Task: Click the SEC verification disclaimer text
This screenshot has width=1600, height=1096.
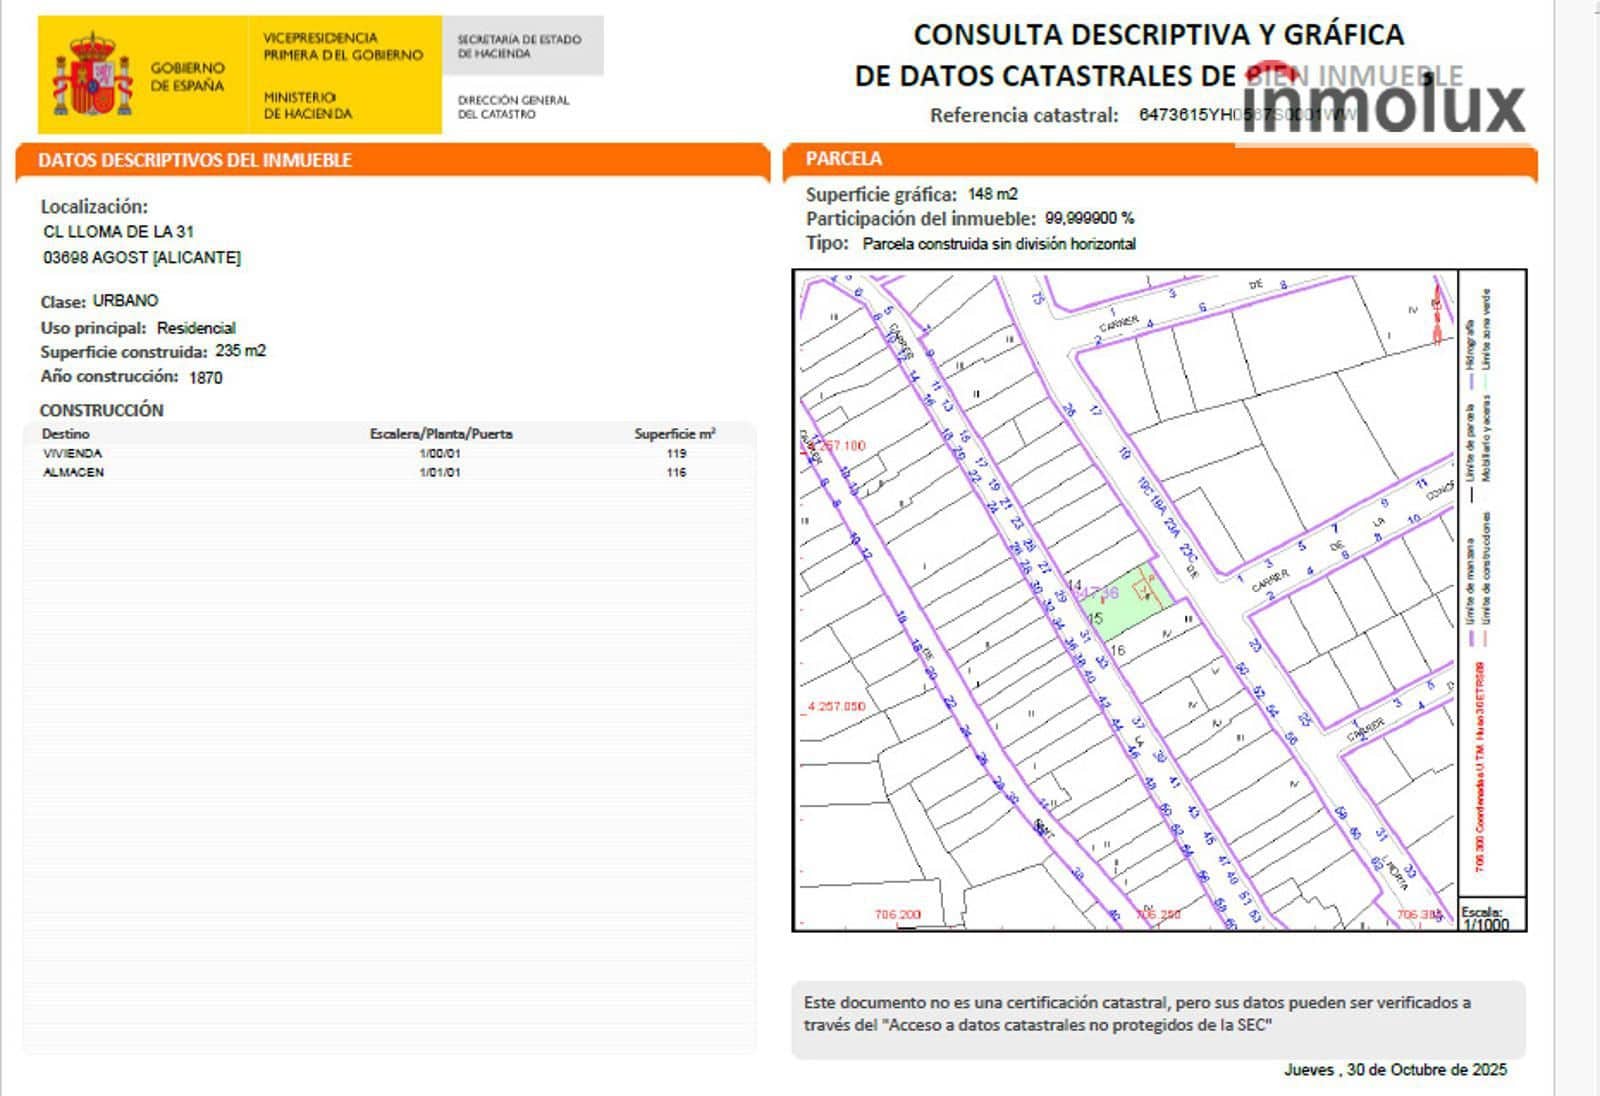Action: coord(1137,1013)
